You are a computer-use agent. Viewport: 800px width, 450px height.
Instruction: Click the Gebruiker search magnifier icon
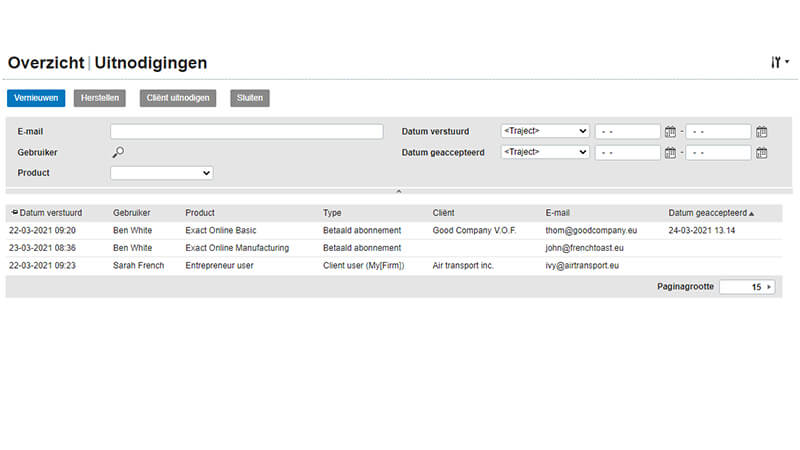[x=118, y=152]
